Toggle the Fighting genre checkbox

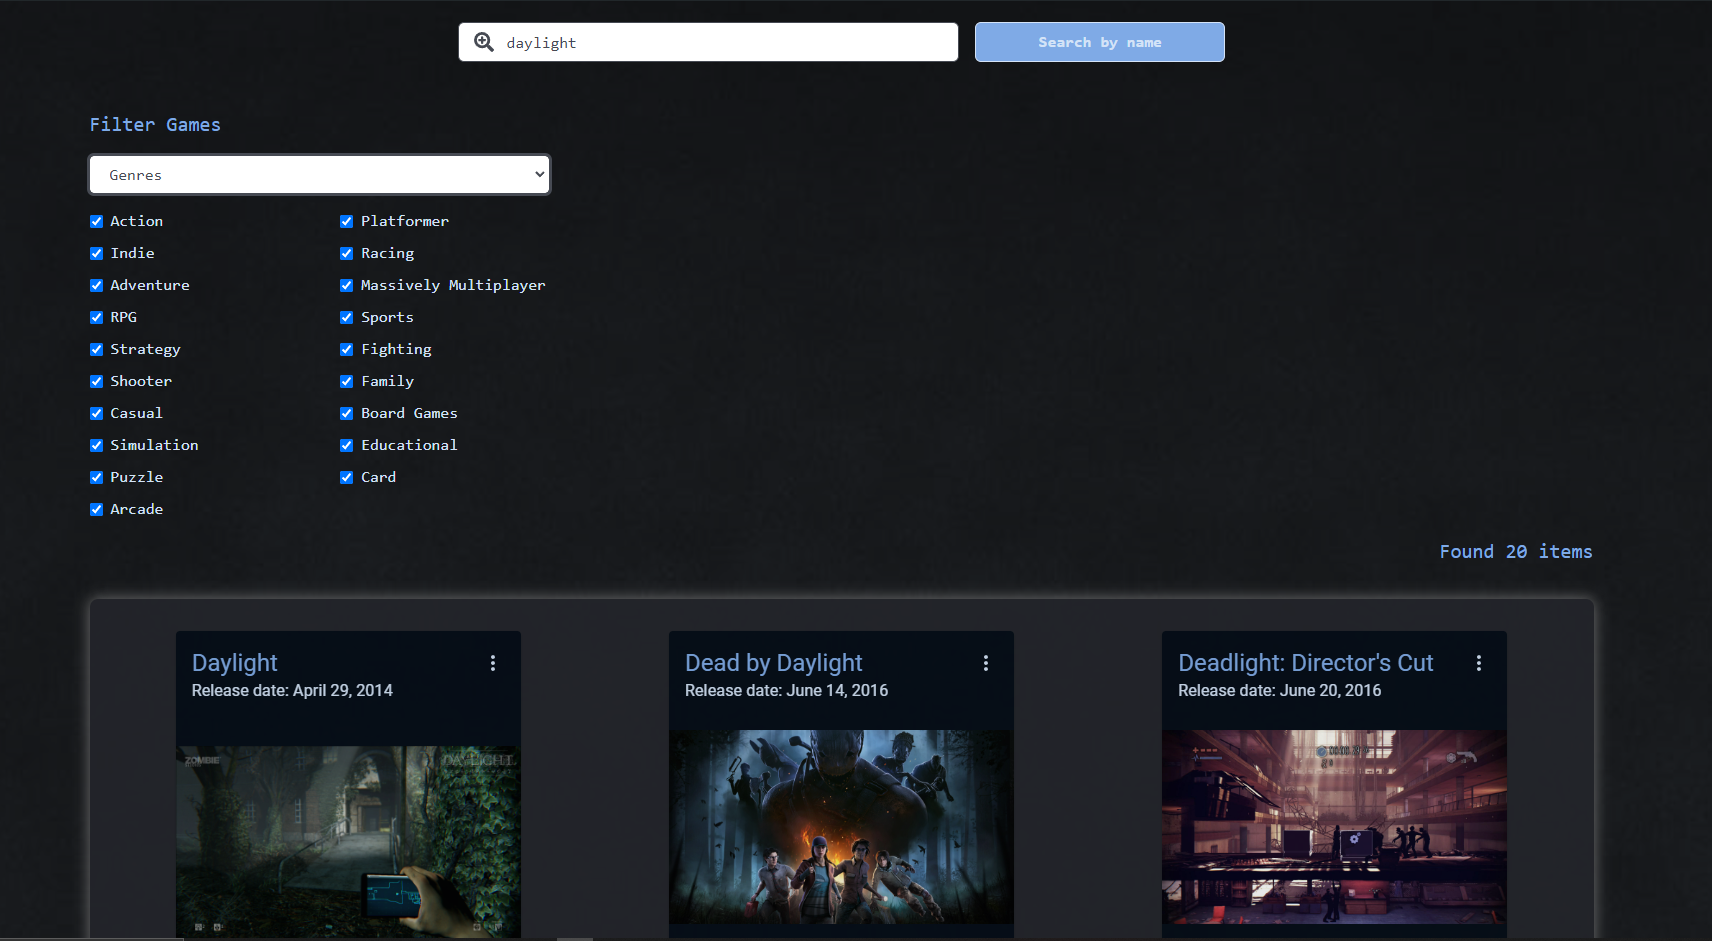click(x=347, y=350)
